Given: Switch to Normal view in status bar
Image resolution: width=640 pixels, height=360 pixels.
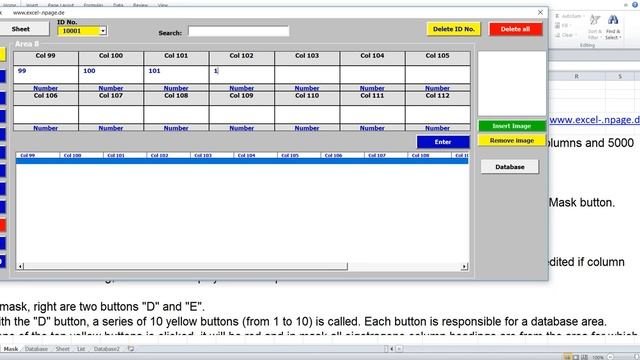Looking at the screenshot, I should click(x=567, y=357).
